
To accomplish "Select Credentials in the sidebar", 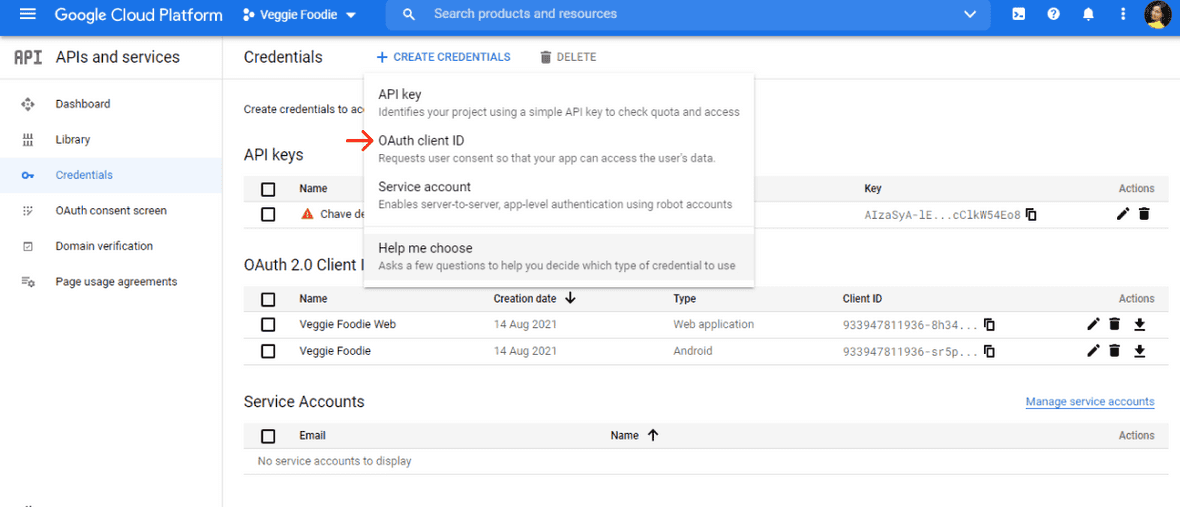I will point(84,175).
